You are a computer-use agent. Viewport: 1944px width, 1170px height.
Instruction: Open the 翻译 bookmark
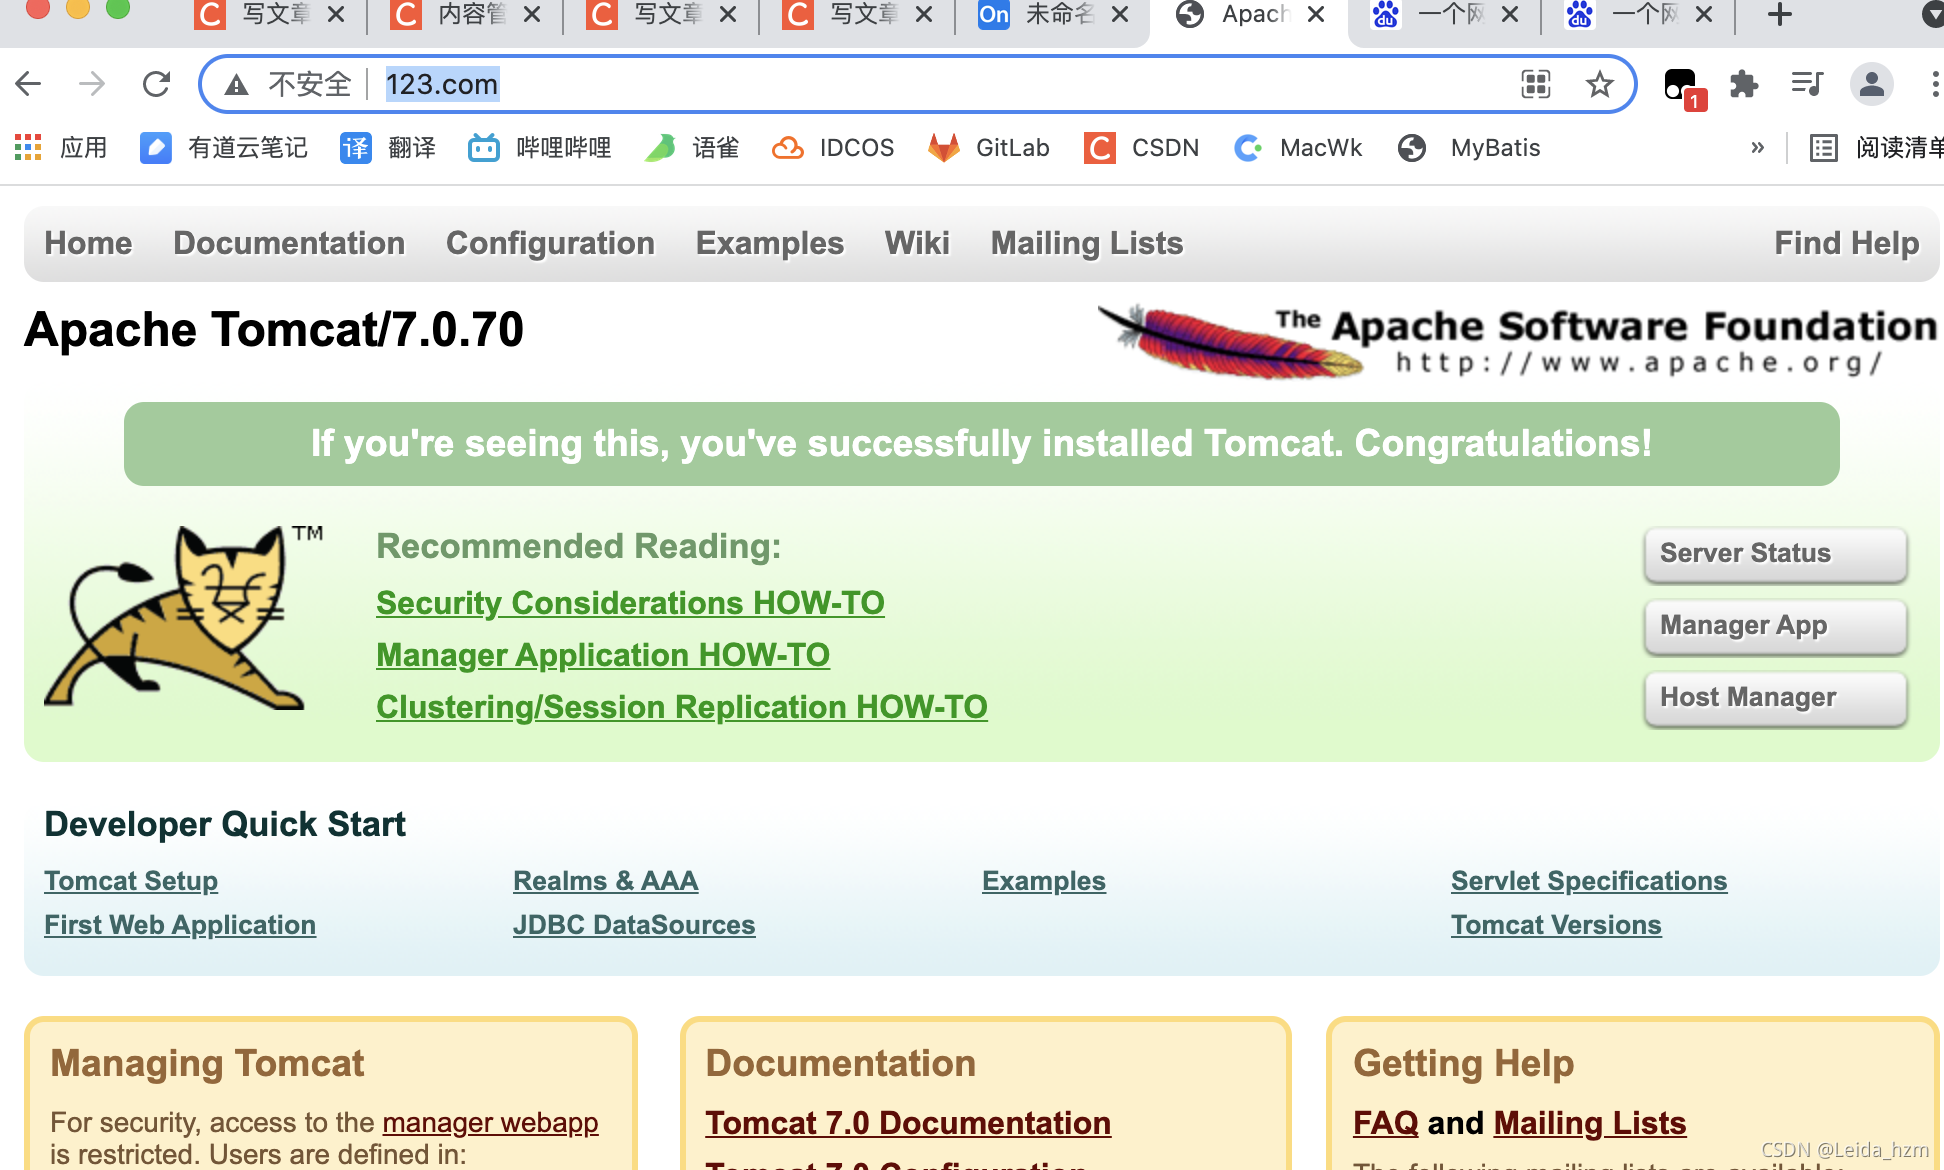point(388,148)
